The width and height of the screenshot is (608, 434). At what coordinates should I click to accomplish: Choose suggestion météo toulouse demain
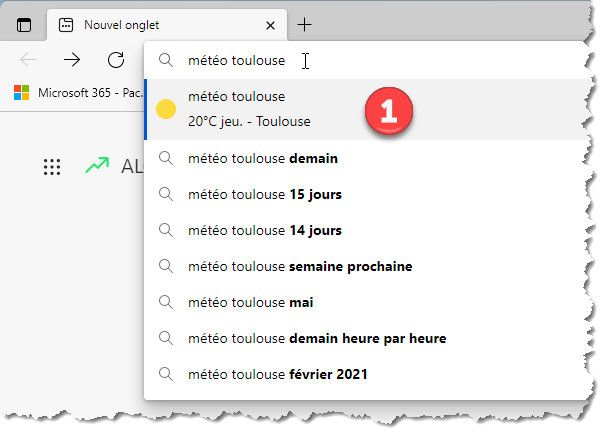coord(263,158)
